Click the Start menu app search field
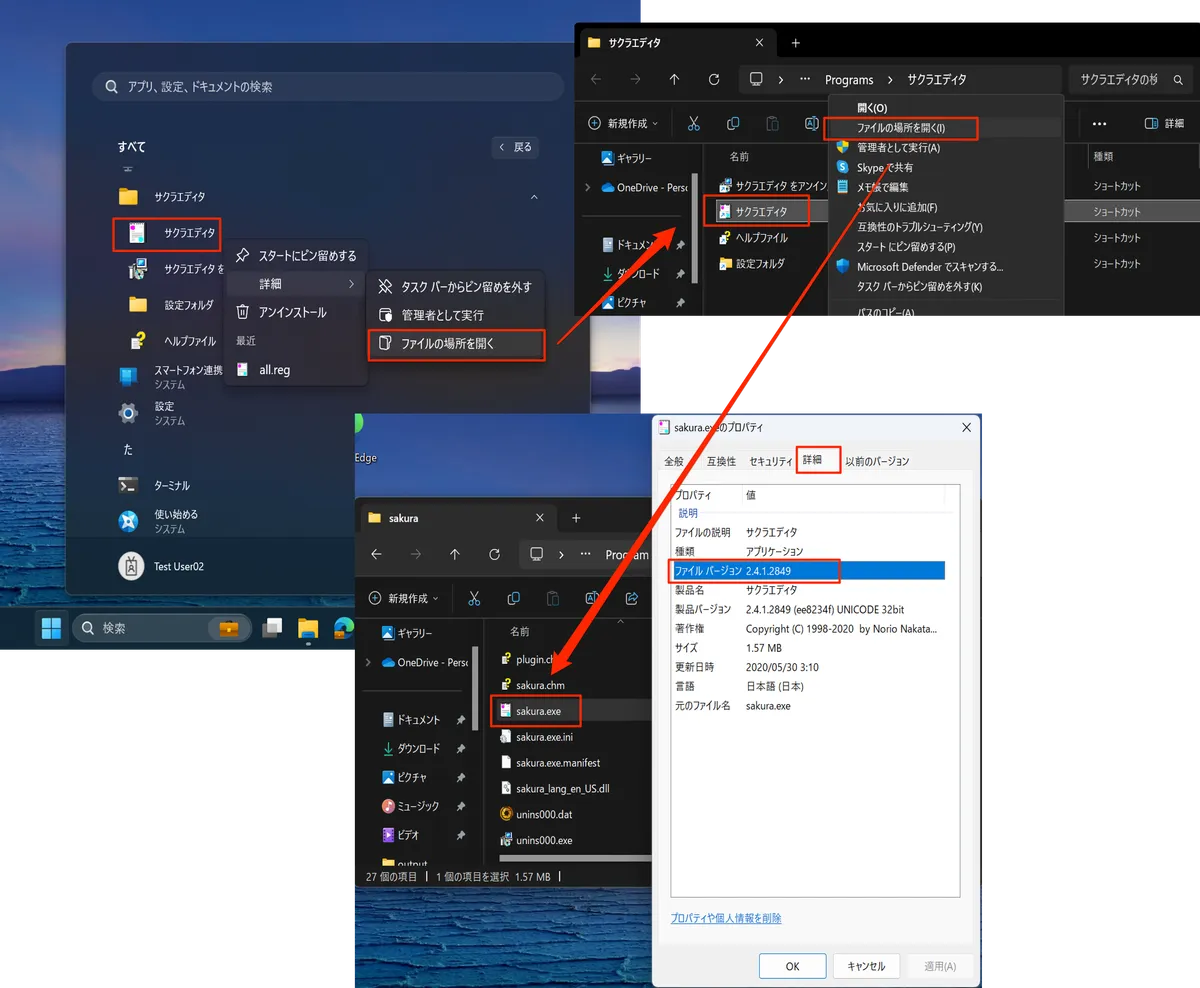The height and width of the screenshot is (988, 1200). (327, 87)
